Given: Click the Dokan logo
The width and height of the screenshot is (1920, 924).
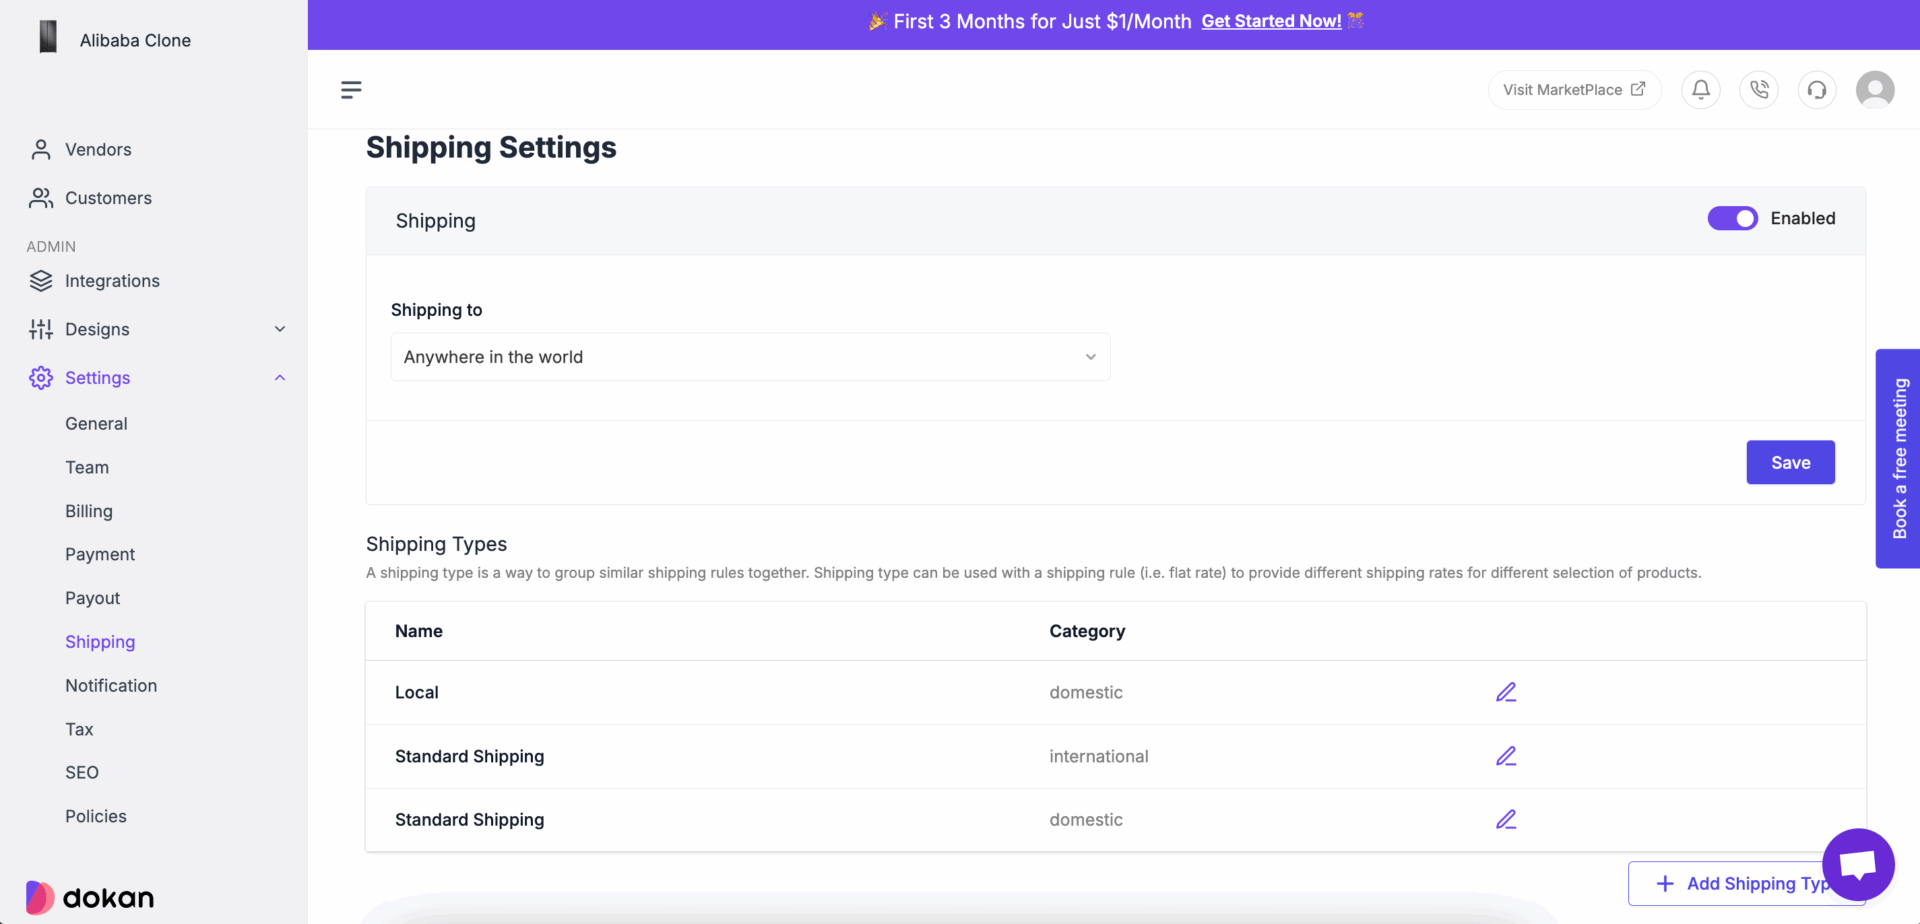Looking at the screenshot, I should (x=90, y=897).
